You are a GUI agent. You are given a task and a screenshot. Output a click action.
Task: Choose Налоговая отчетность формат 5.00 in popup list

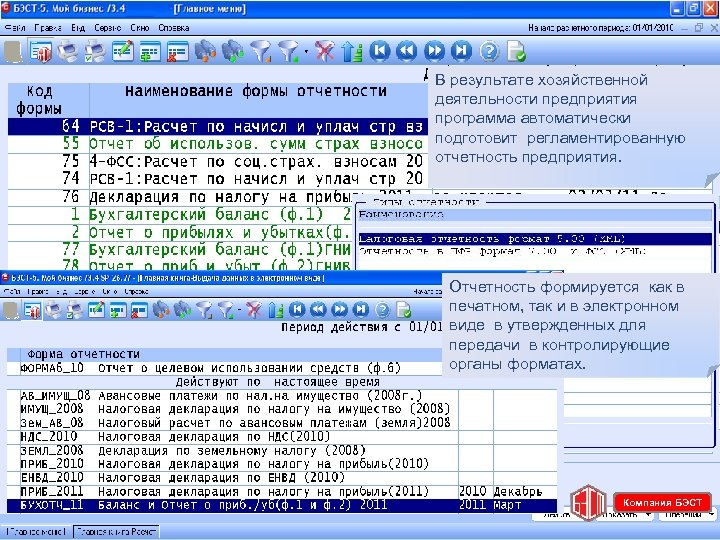click(x=535, y=239)
